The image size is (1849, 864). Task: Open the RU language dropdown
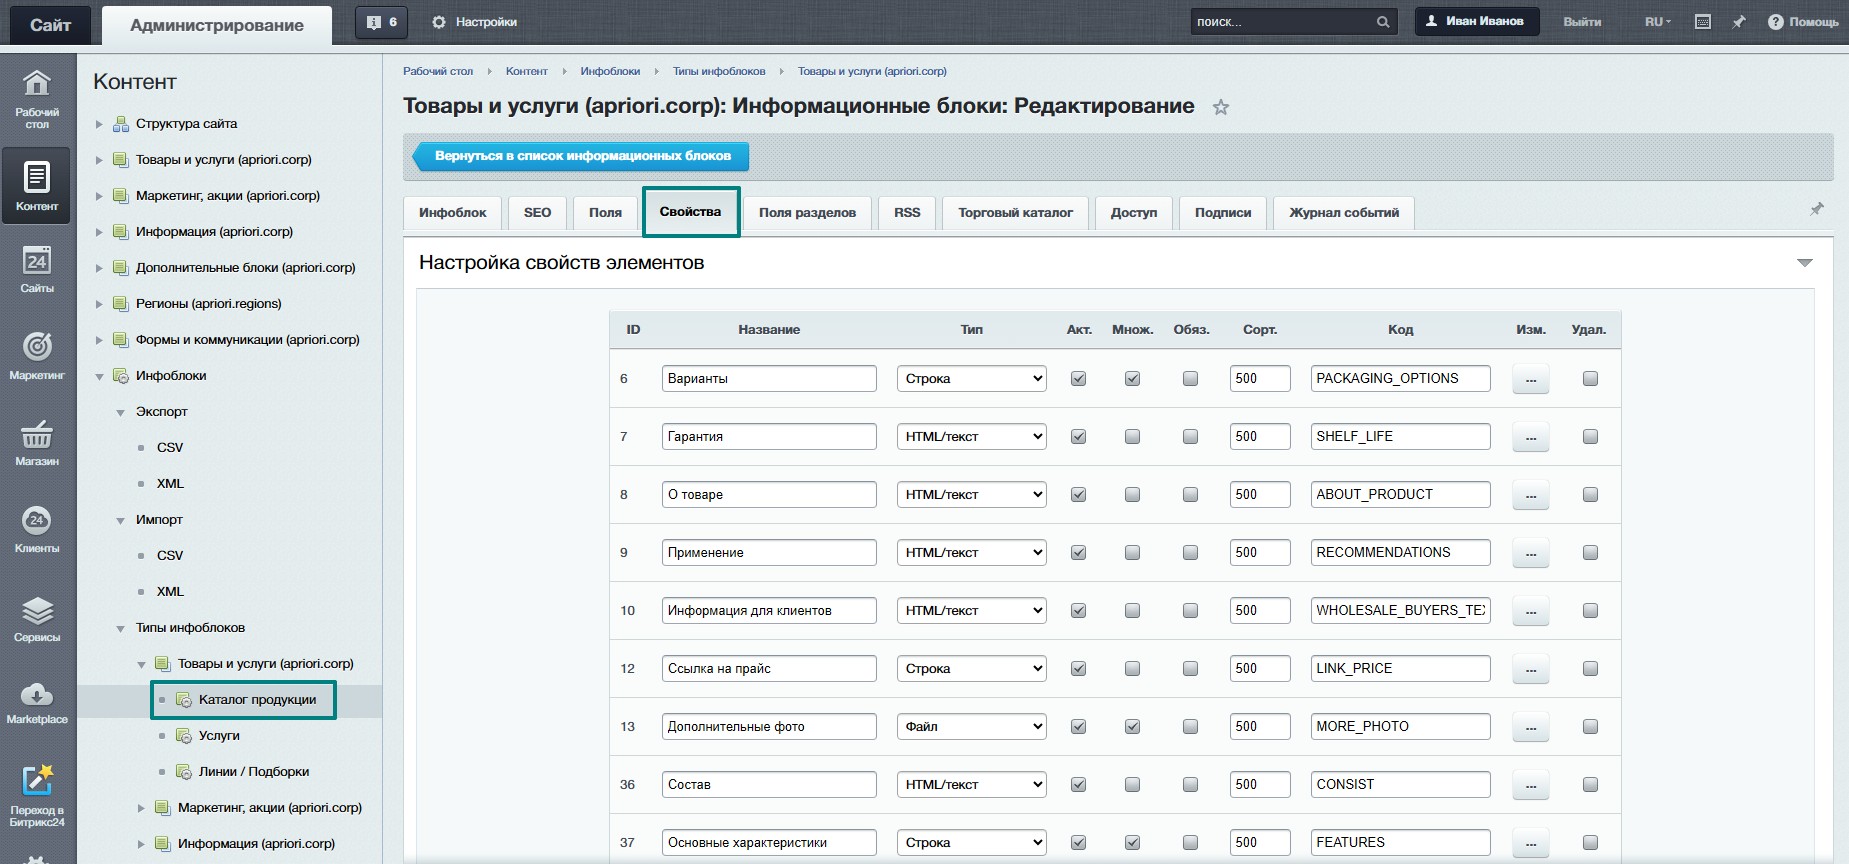(x=1657, y=22)
